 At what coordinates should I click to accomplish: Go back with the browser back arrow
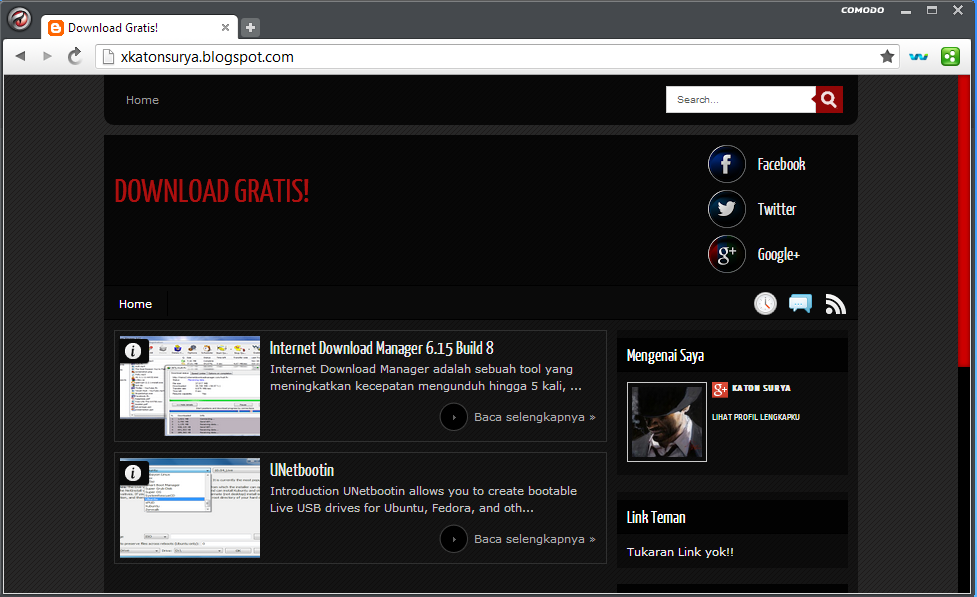point(21,56)
